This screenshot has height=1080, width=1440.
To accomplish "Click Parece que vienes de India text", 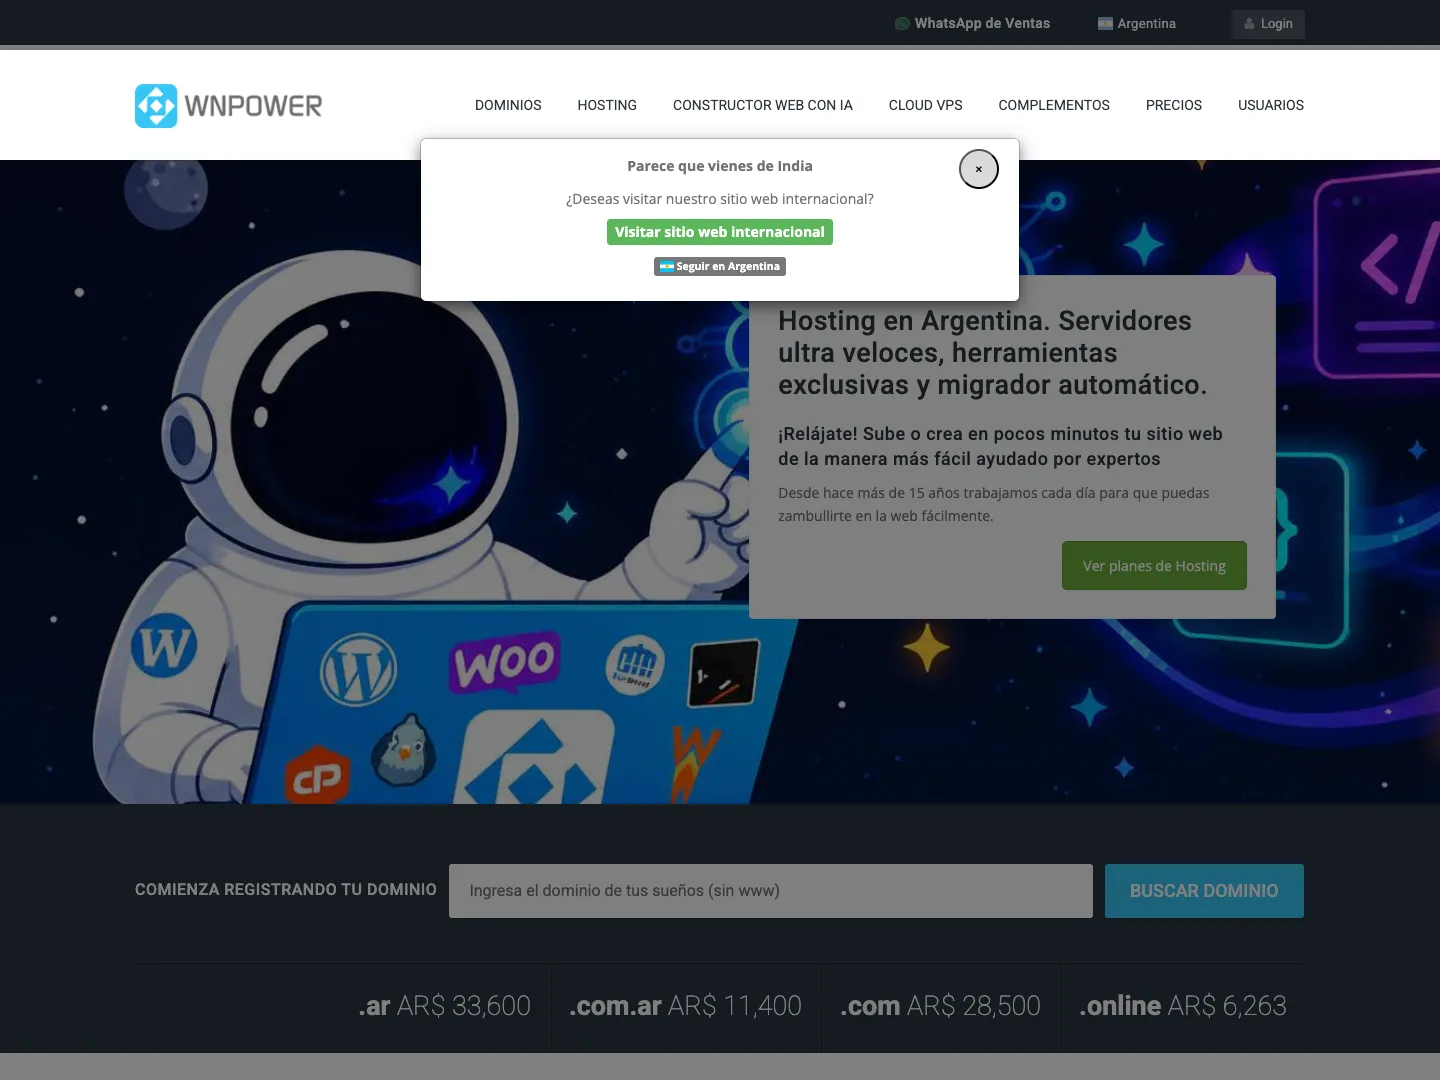I will coord(720,166).
